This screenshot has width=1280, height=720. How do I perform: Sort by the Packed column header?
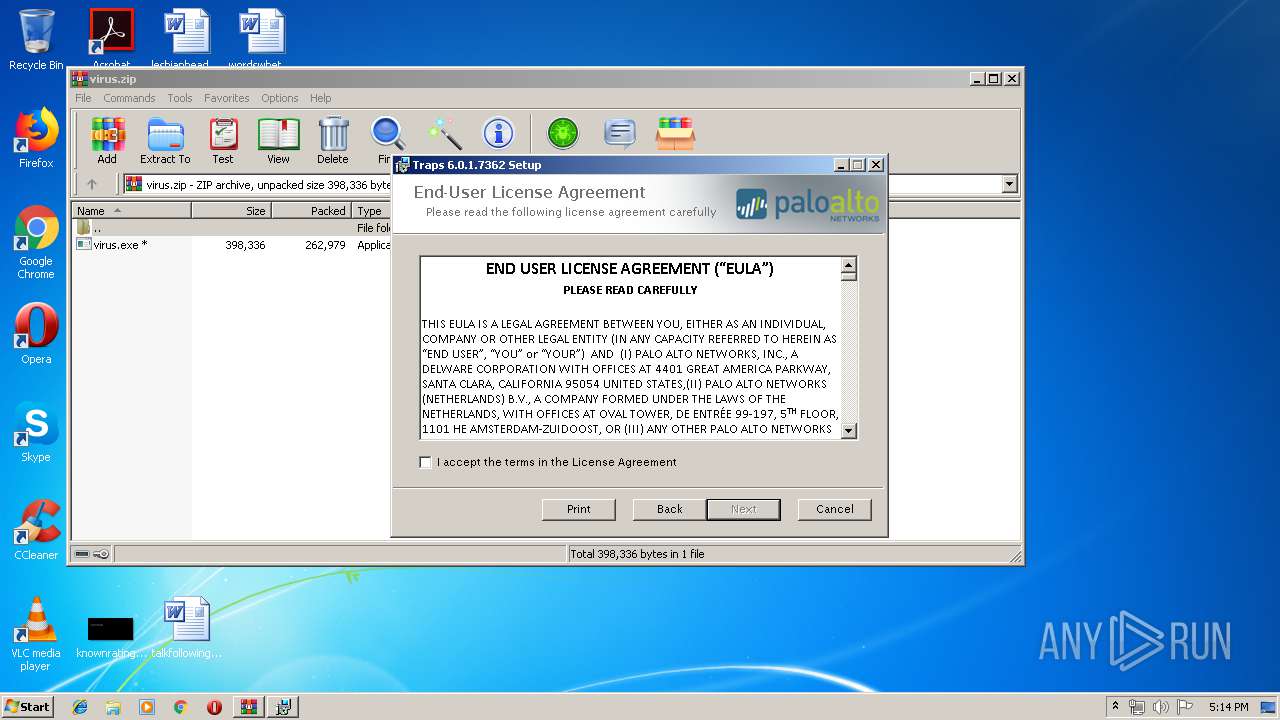coord(311,211)
